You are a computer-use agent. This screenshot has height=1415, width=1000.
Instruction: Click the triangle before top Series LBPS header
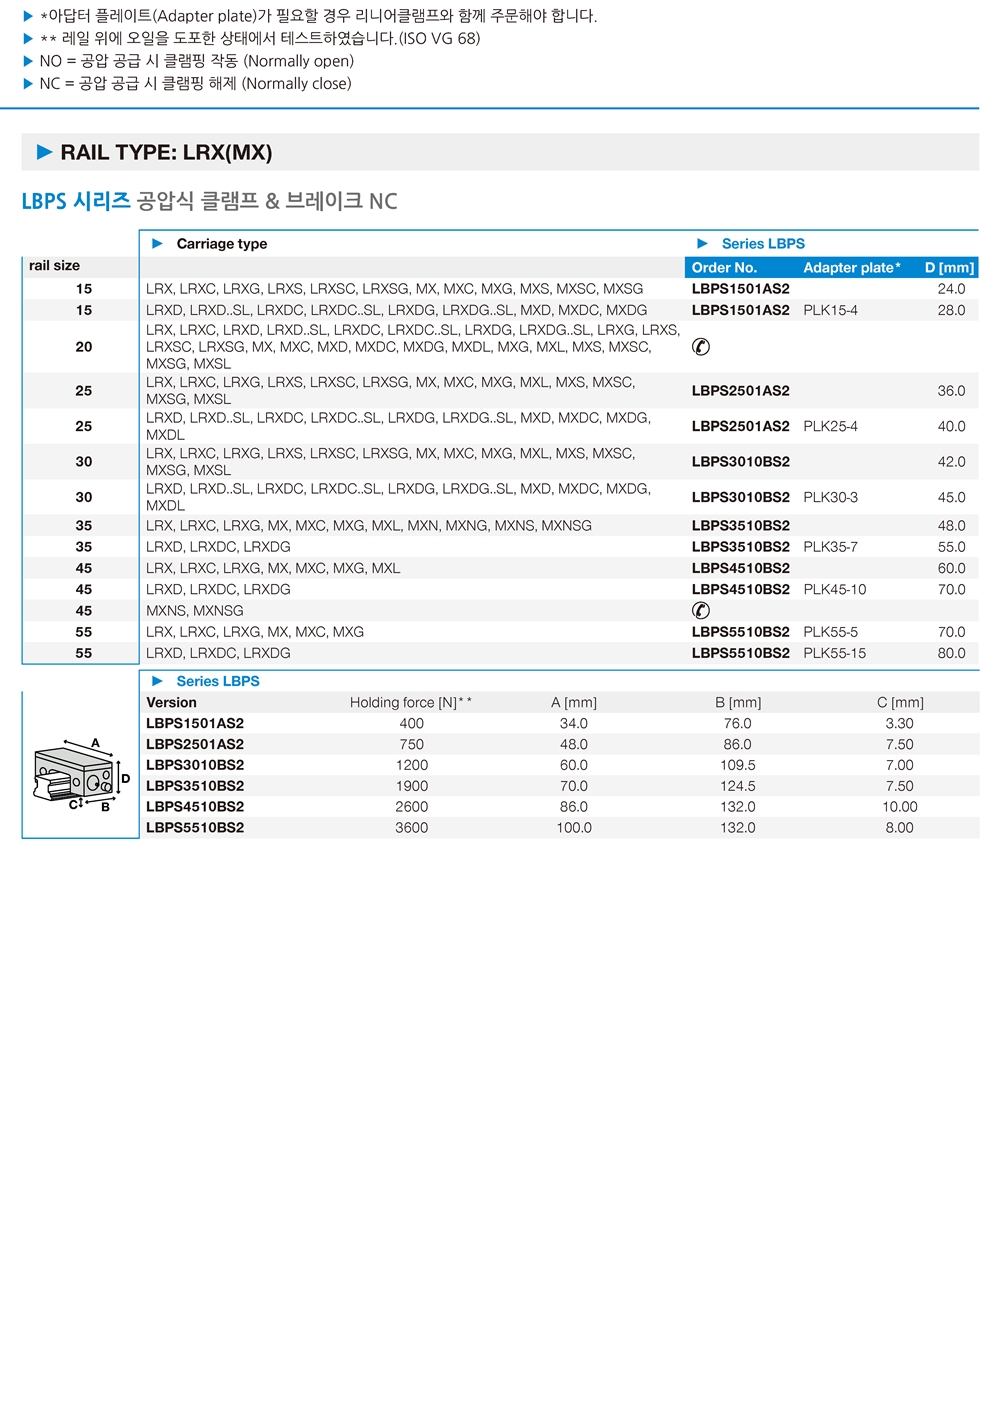coord(702,243)
